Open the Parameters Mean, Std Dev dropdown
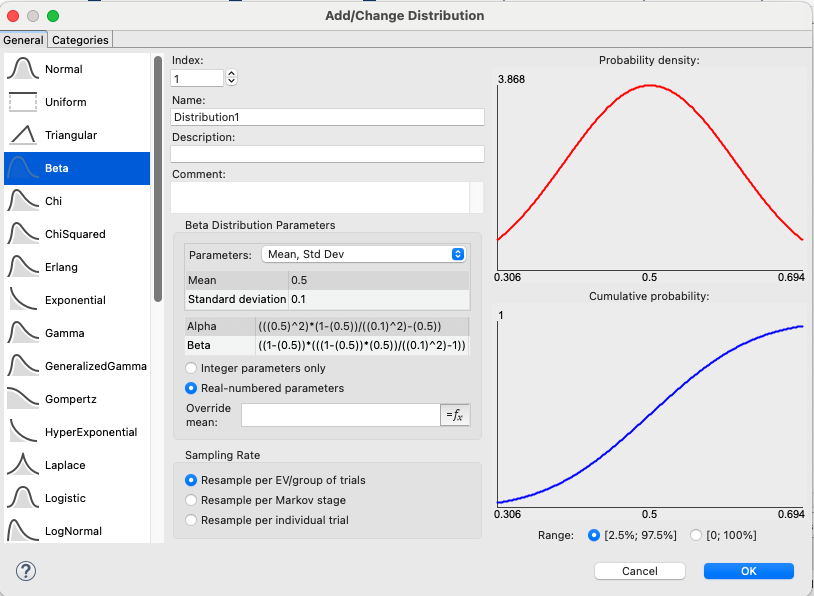The image size is (814, 596). point(363,255)
